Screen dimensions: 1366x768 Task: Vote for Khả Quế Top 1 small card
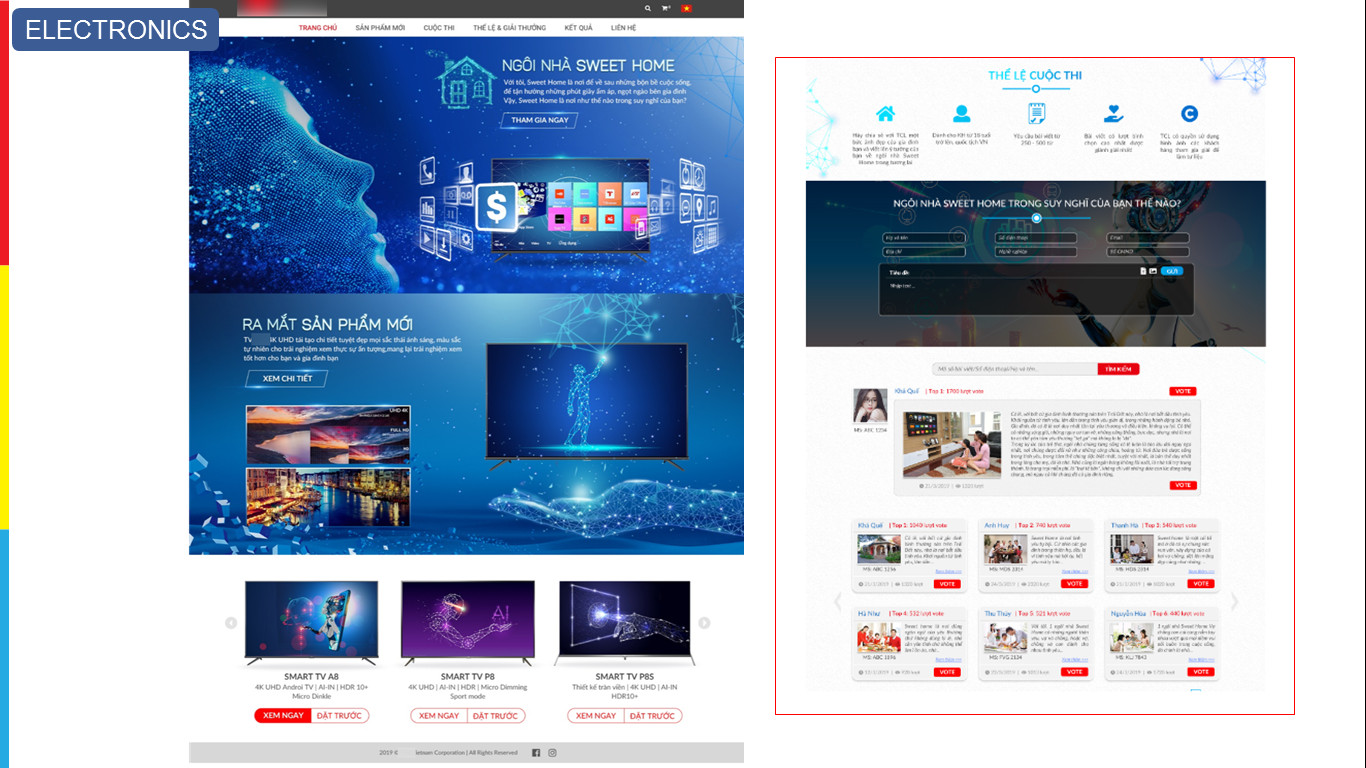point(947,584)
